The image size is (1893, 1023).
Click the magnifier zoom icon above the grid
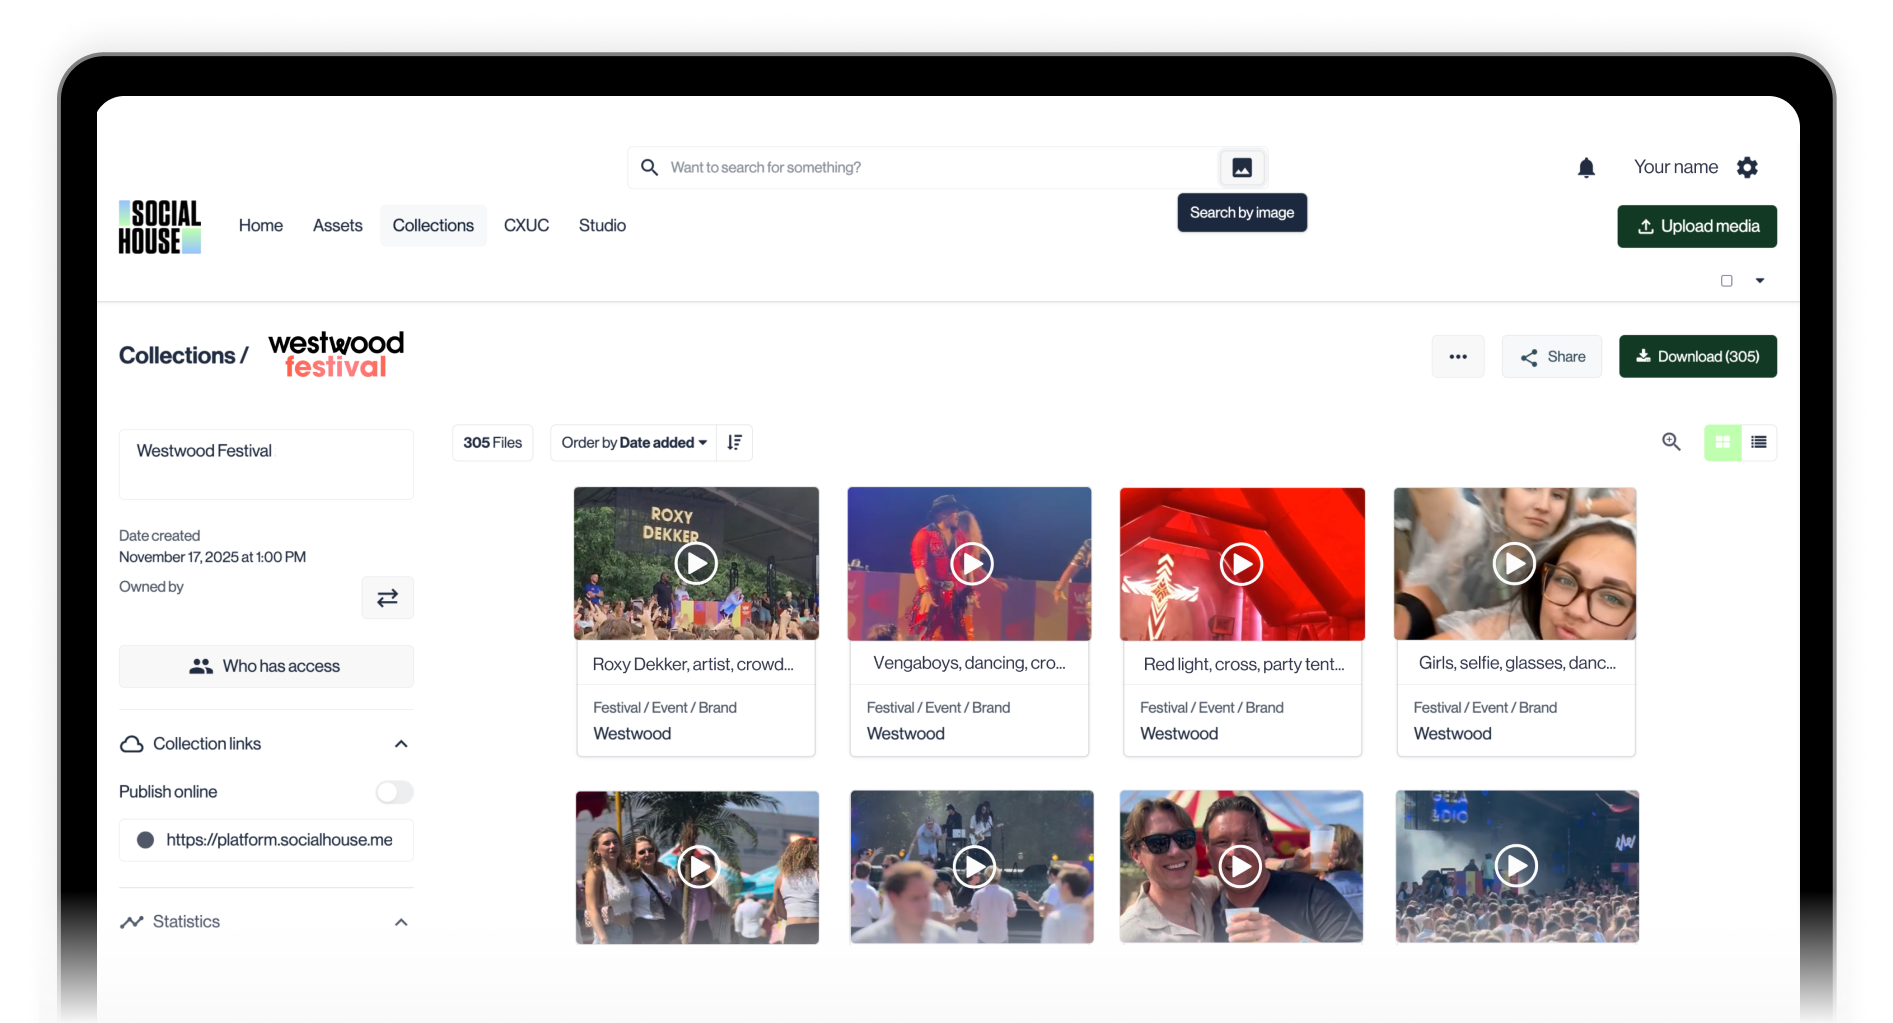[x=1671, y=442]
